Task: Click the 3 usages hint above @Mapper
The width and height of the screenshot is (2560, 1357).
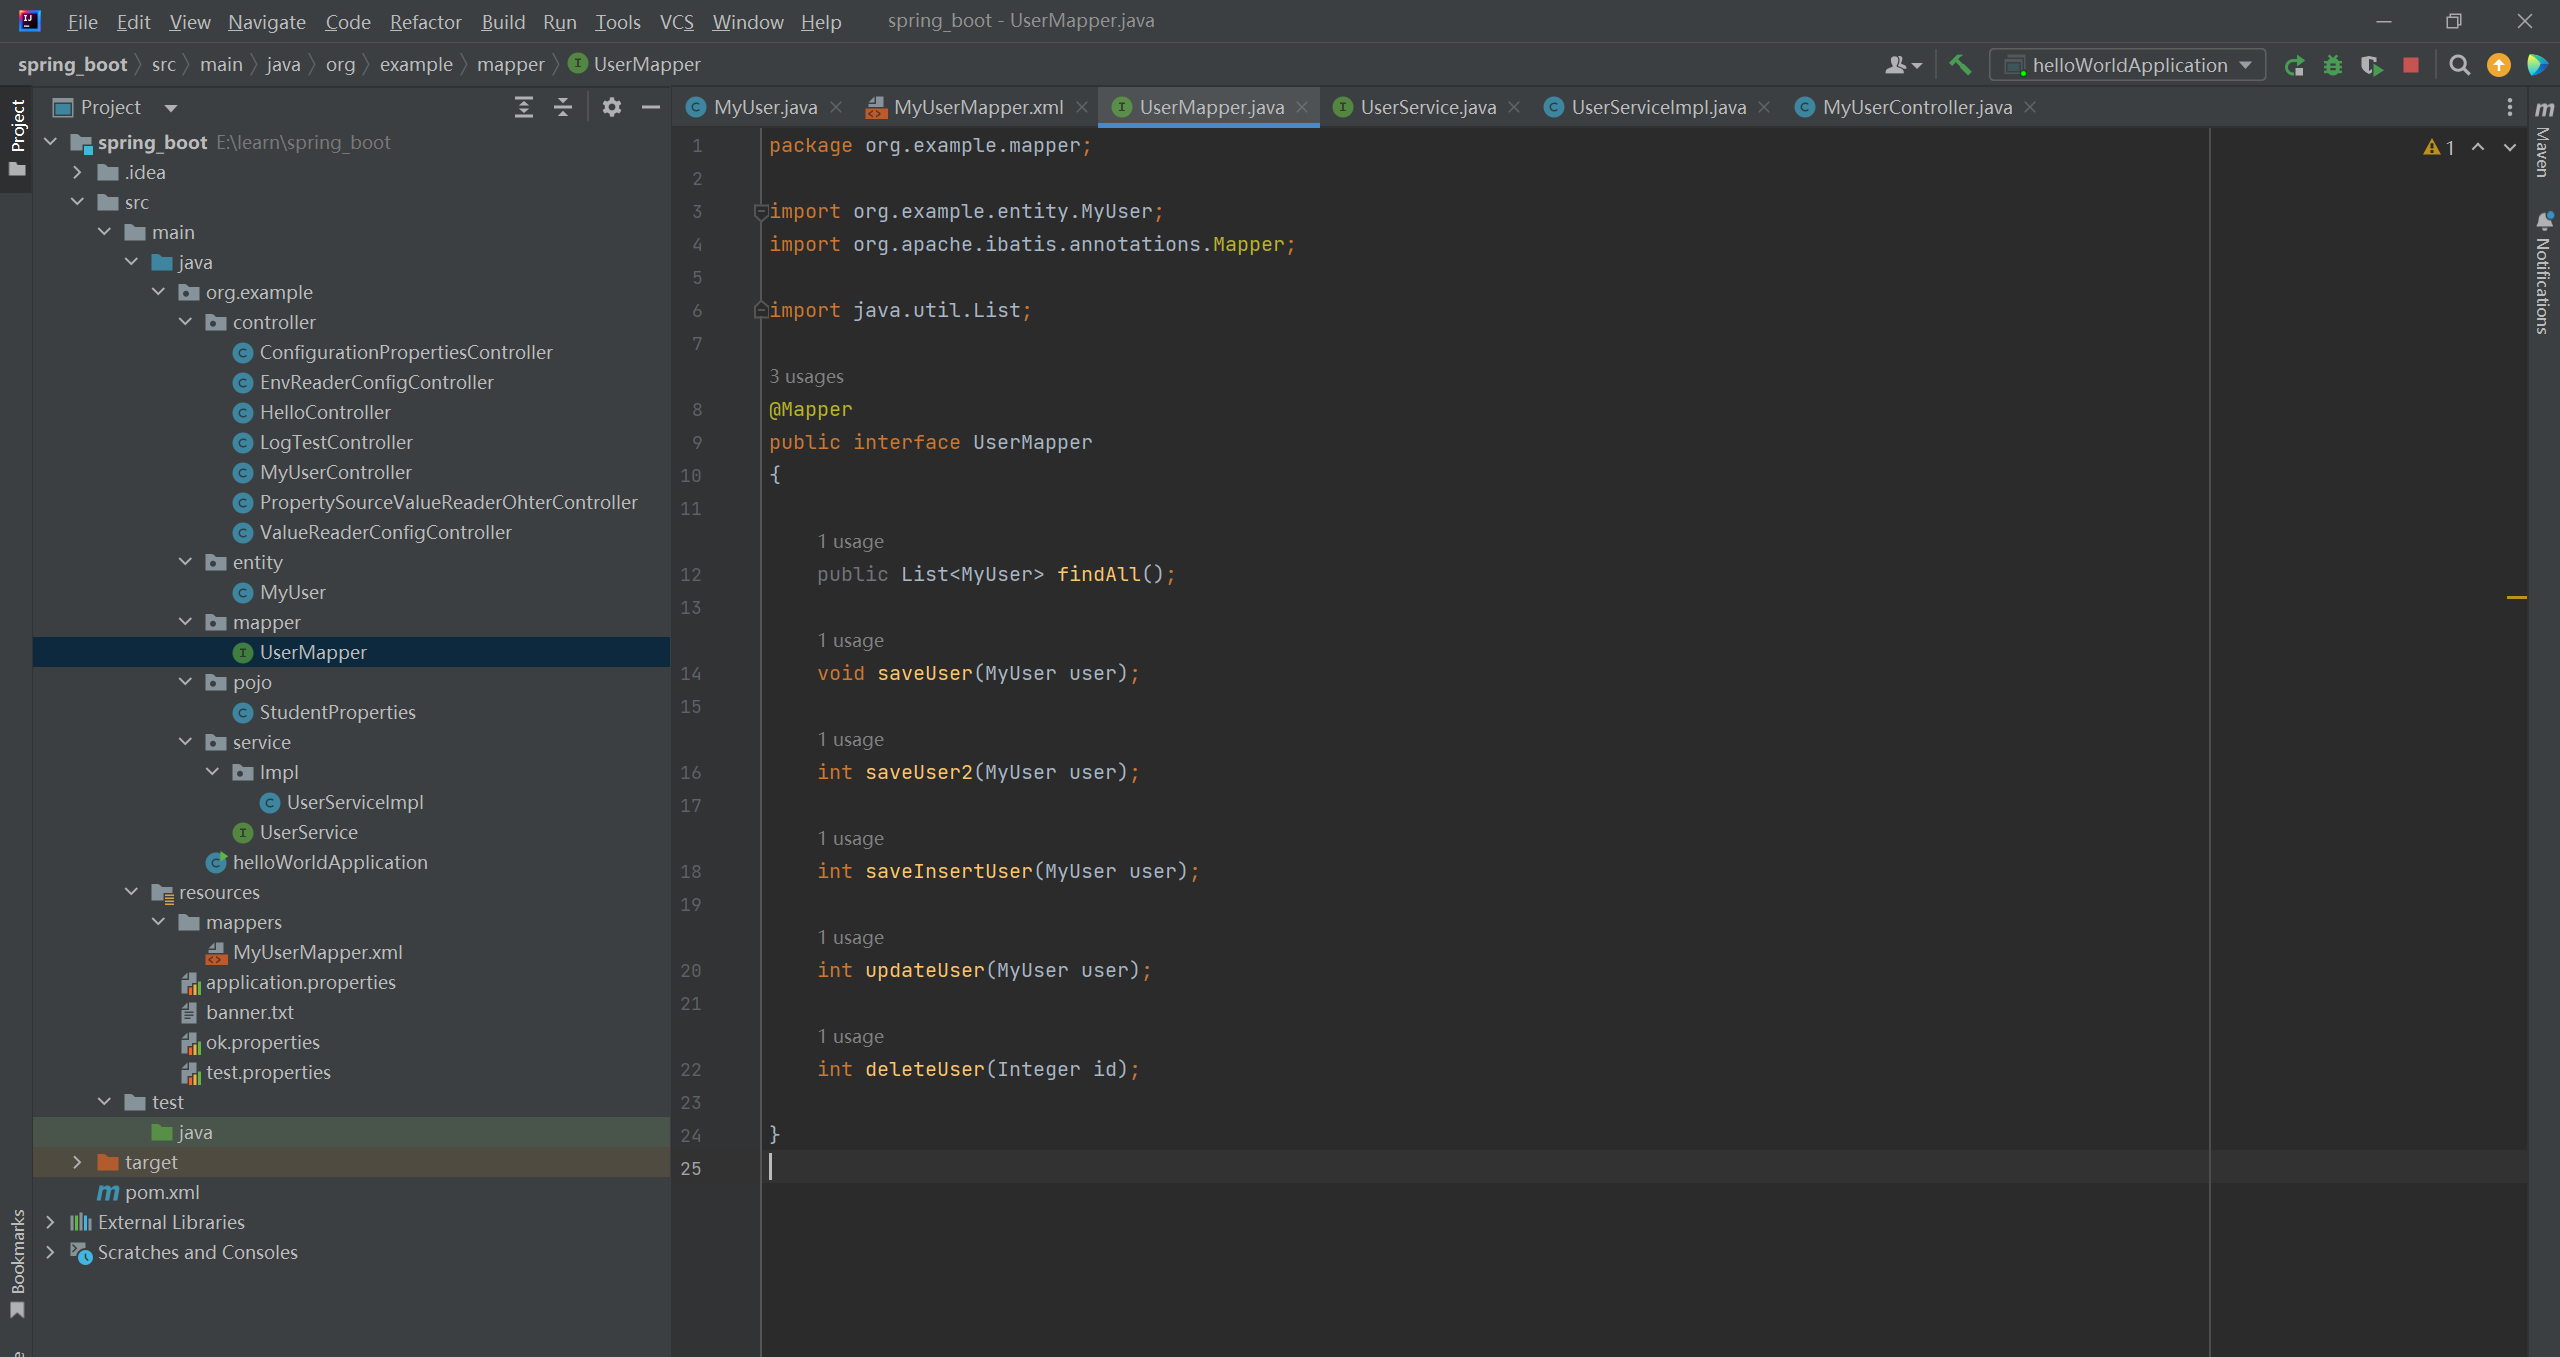Action: tap(806, 376)
